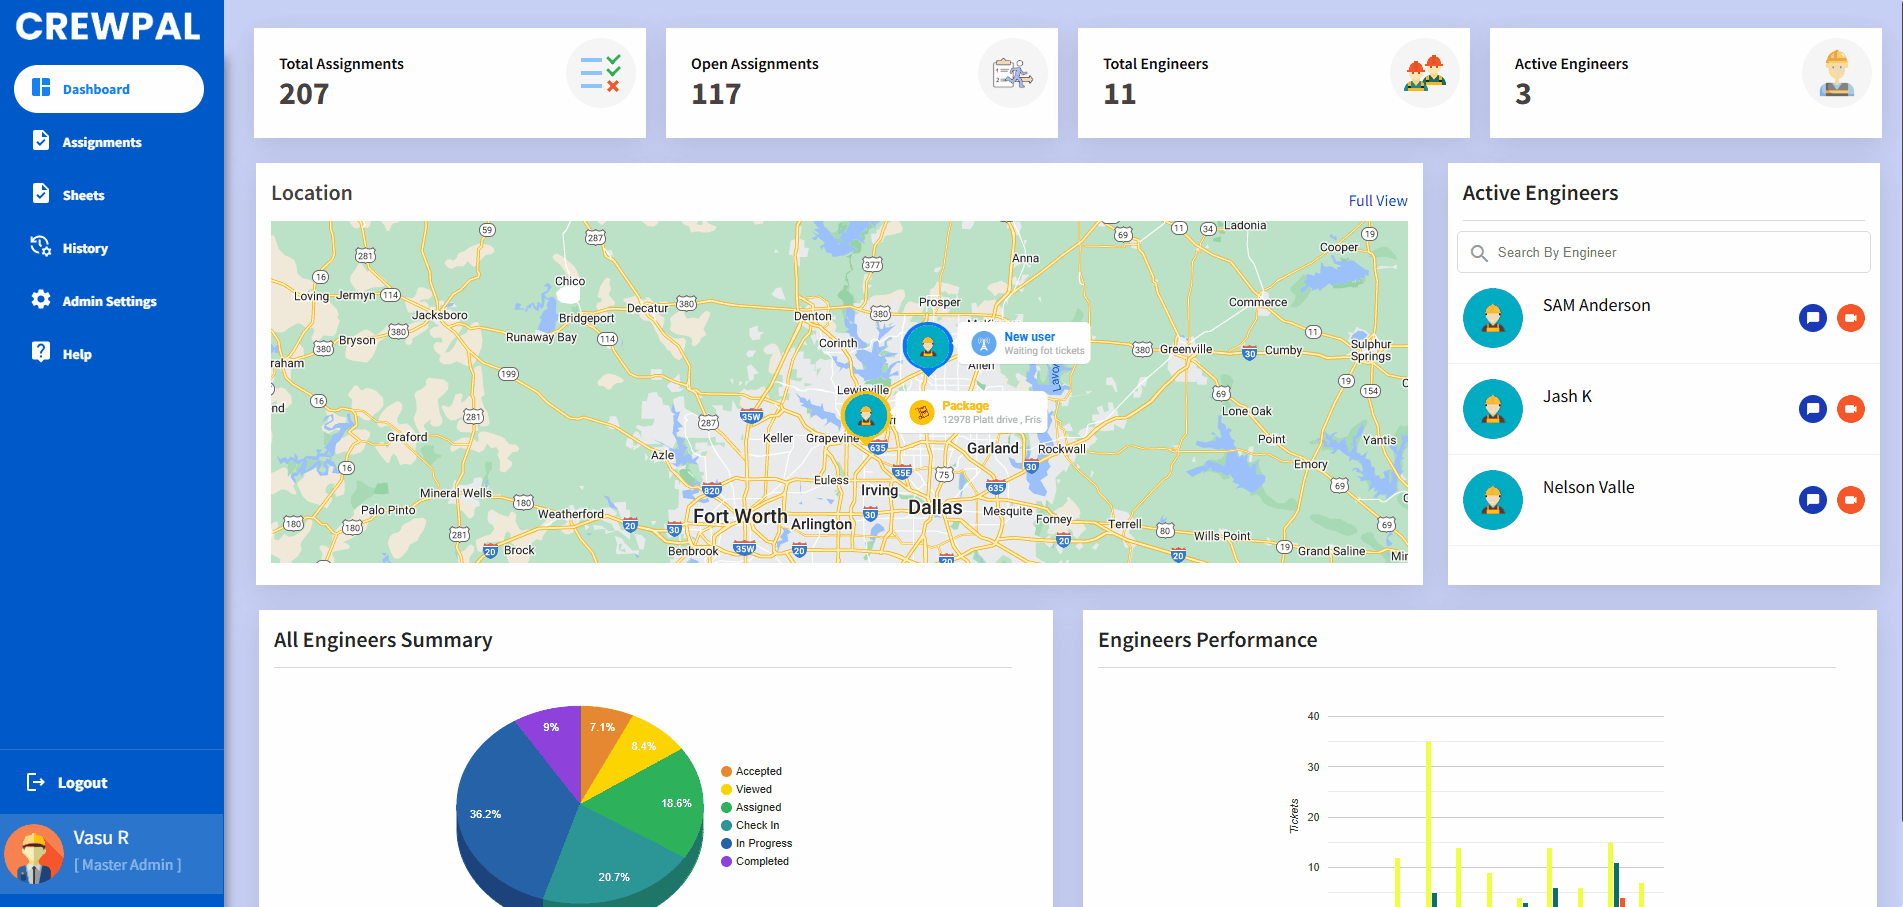This screenshot has height=907, width=1903.
Task: Click the chat icon for SAM Anderson
Action: tap(1812, 318)
